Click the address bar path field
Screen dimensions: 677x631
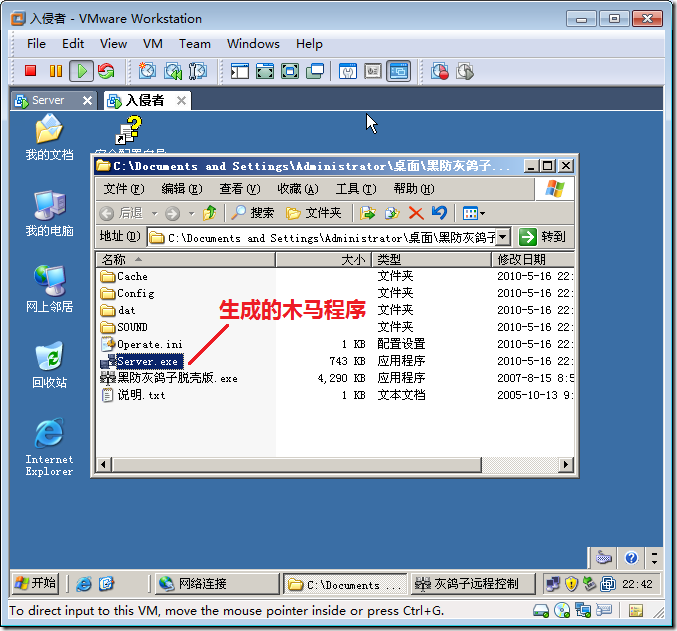pyautogui.click(x=322, y=237)
